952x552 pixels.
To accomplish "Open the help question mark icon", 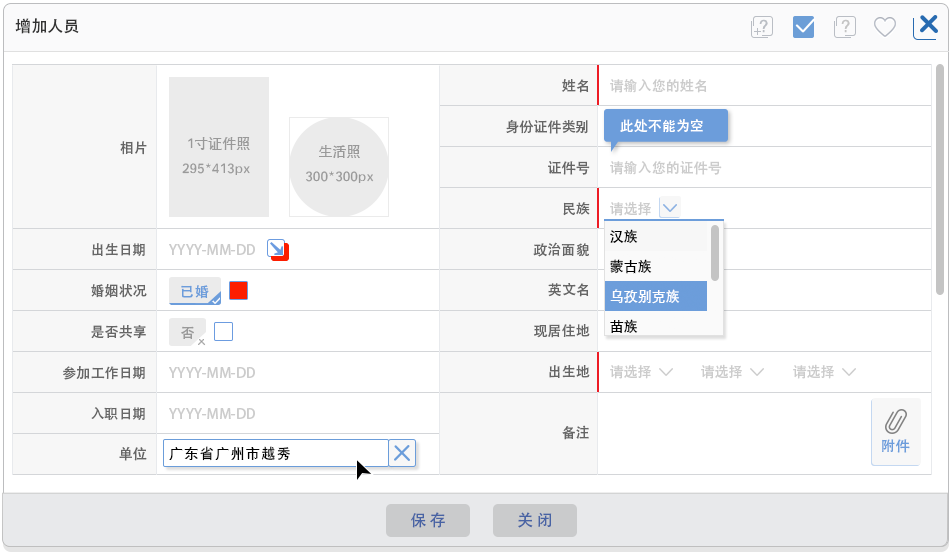I will (844, 27).
